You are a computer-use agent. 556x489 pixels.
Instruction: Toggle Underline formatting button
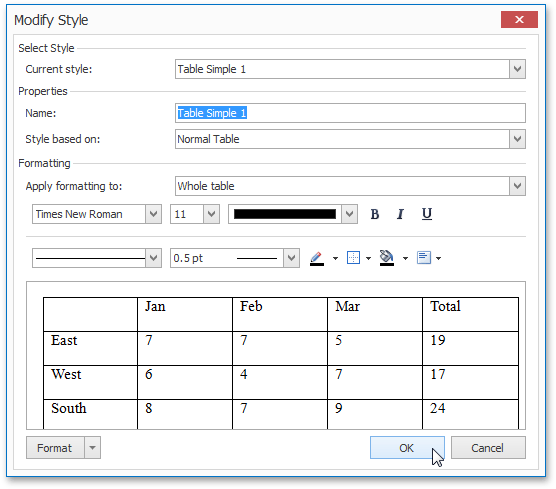pos(427,214)
